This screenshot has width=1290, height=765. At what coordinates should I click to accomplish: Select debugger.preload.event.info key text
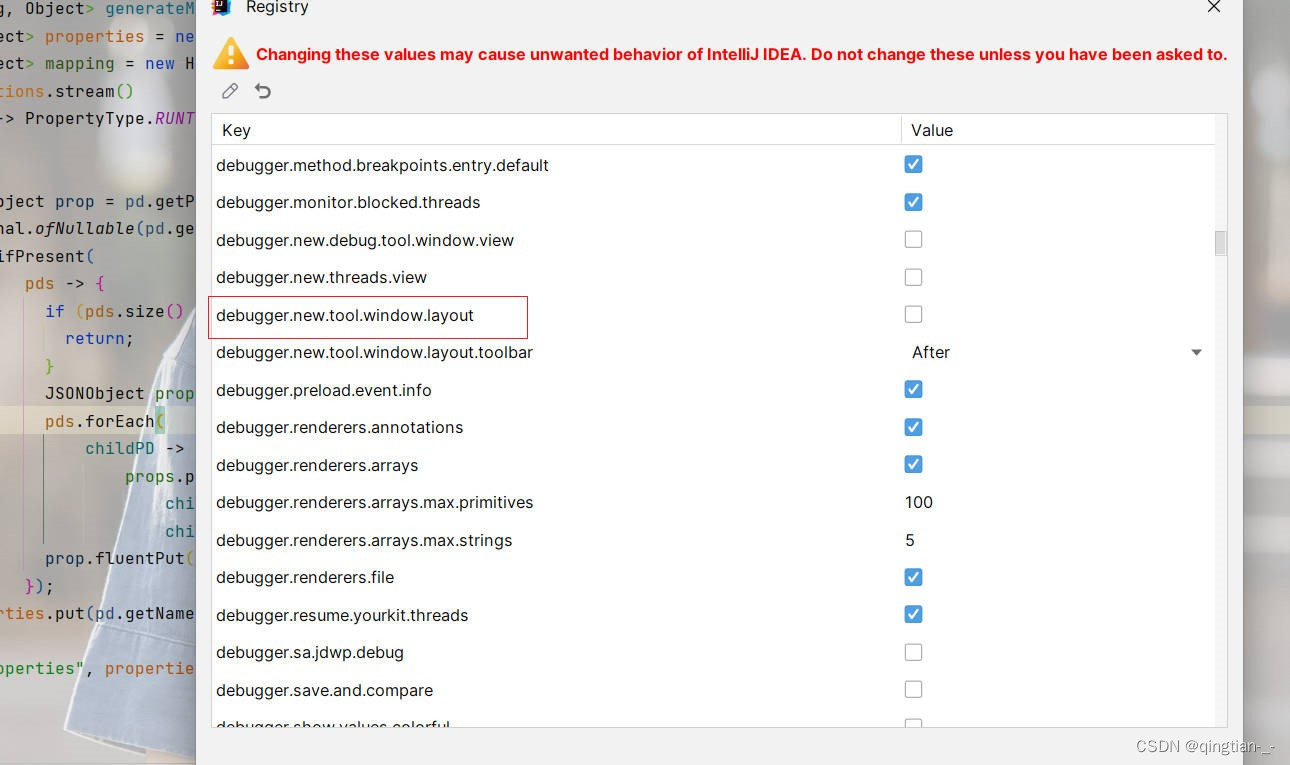pos(324,390)
